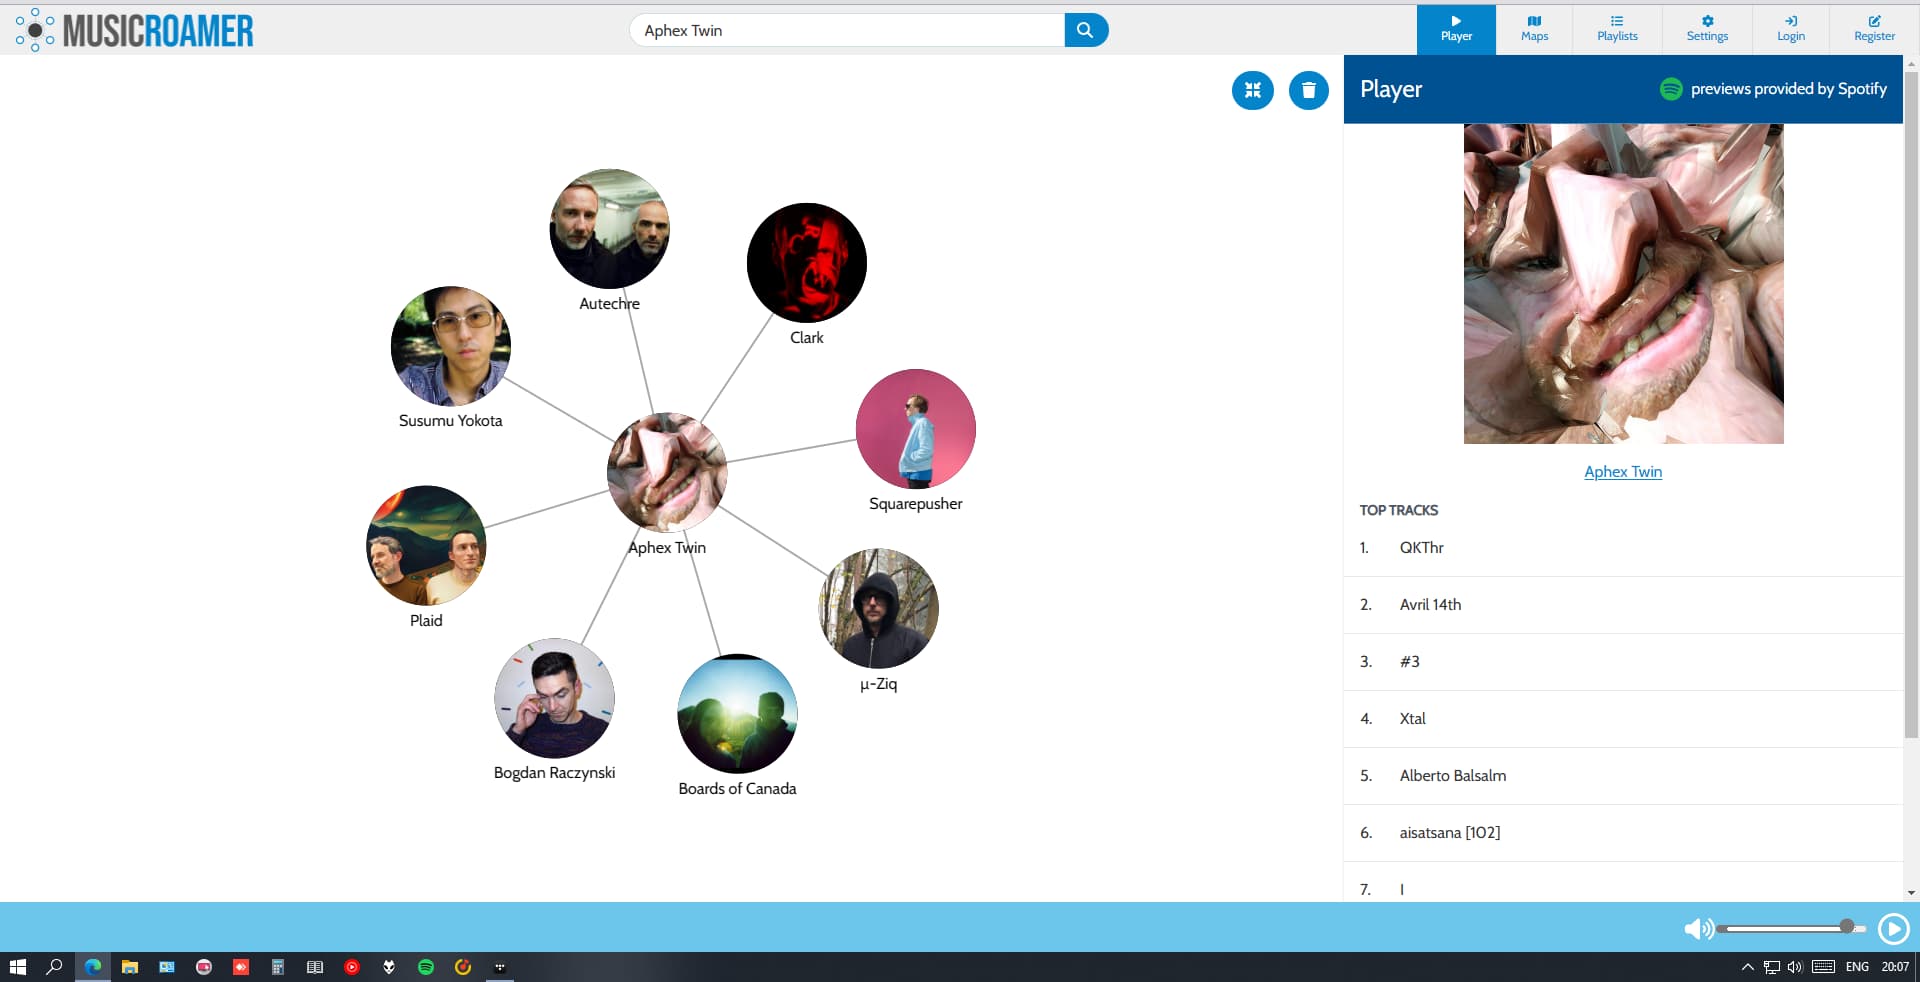The image size is (1920, 982).
Task: Select the Bogdan Raczynski artist node
Action: [x=554, y=698]
